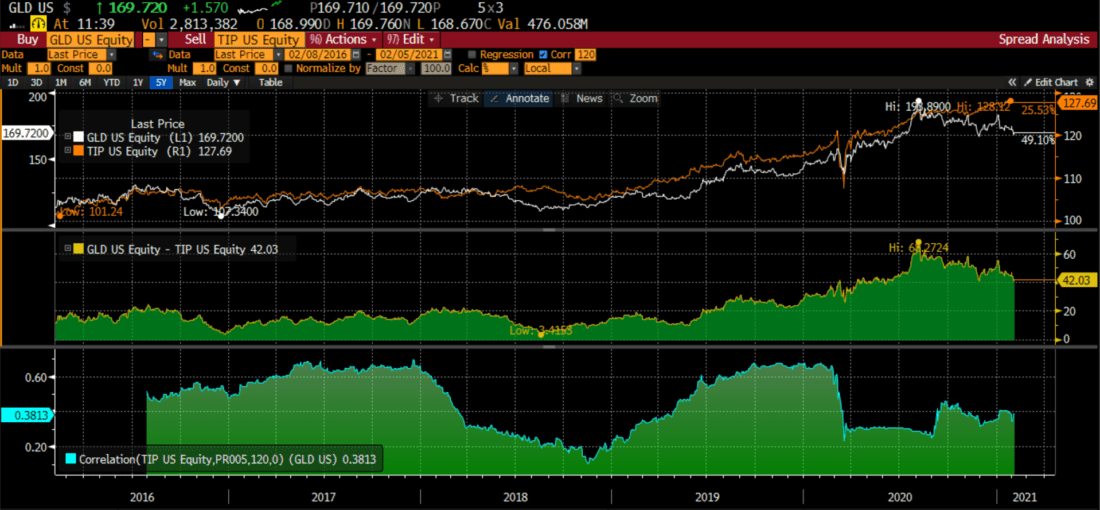Viewport: 1100px width, 510px height.
Task: Click the cyan Correlation legend swatch
Action: [70, 459]
